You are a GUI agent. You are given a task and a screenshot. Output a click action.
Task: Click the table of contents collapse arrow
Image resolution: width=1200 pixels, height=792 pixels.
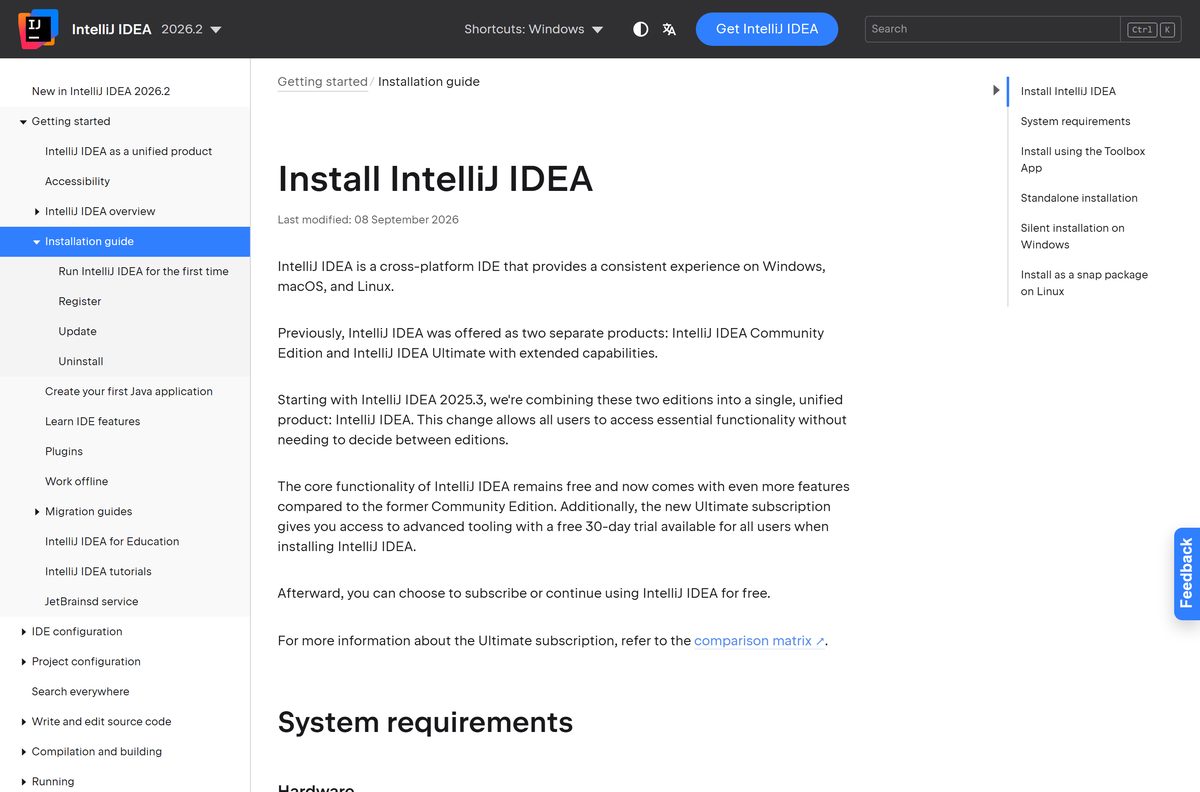[x=996, y=90]
